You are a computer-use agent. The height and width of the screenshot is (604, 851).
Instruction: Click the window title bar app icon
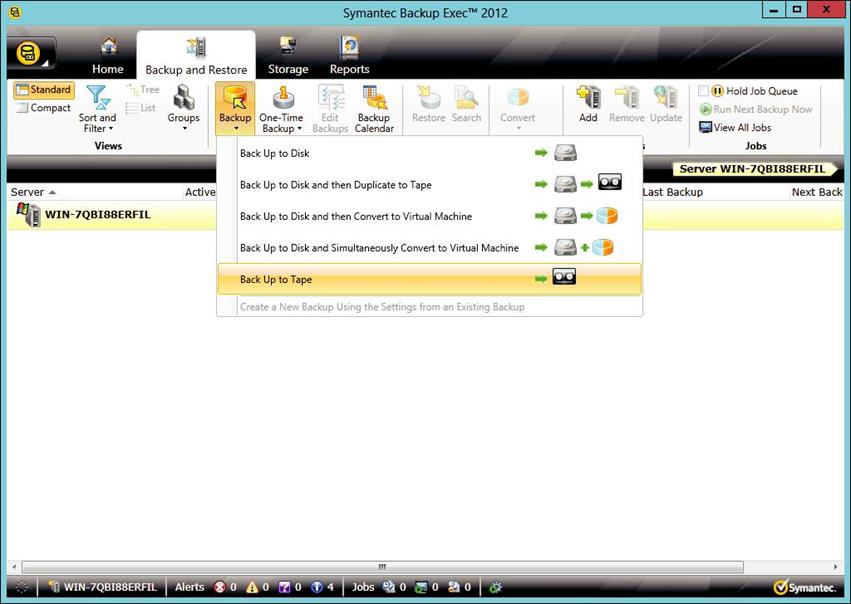[15, 12]
